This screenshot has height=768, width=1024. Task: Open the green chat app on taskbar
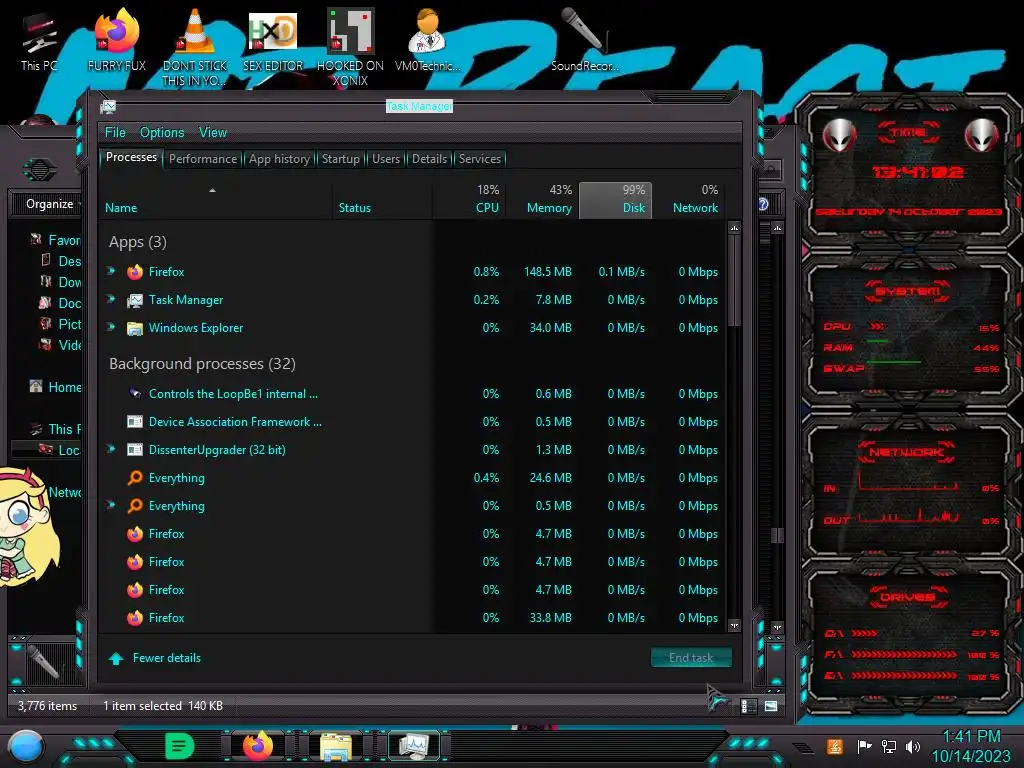[180, 746]
